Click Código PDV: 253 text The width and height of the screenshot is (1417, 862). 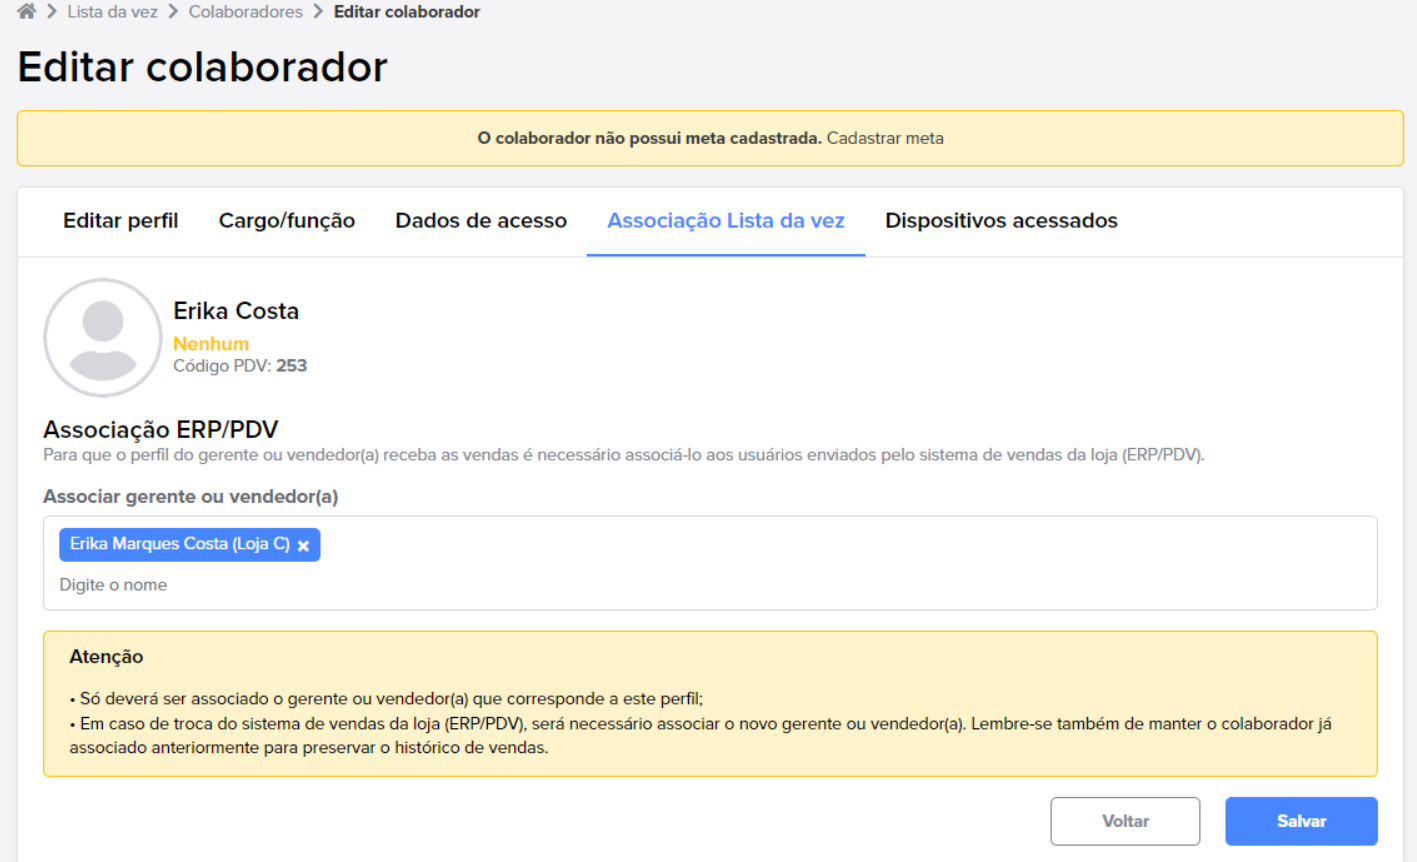click(240, 366)
